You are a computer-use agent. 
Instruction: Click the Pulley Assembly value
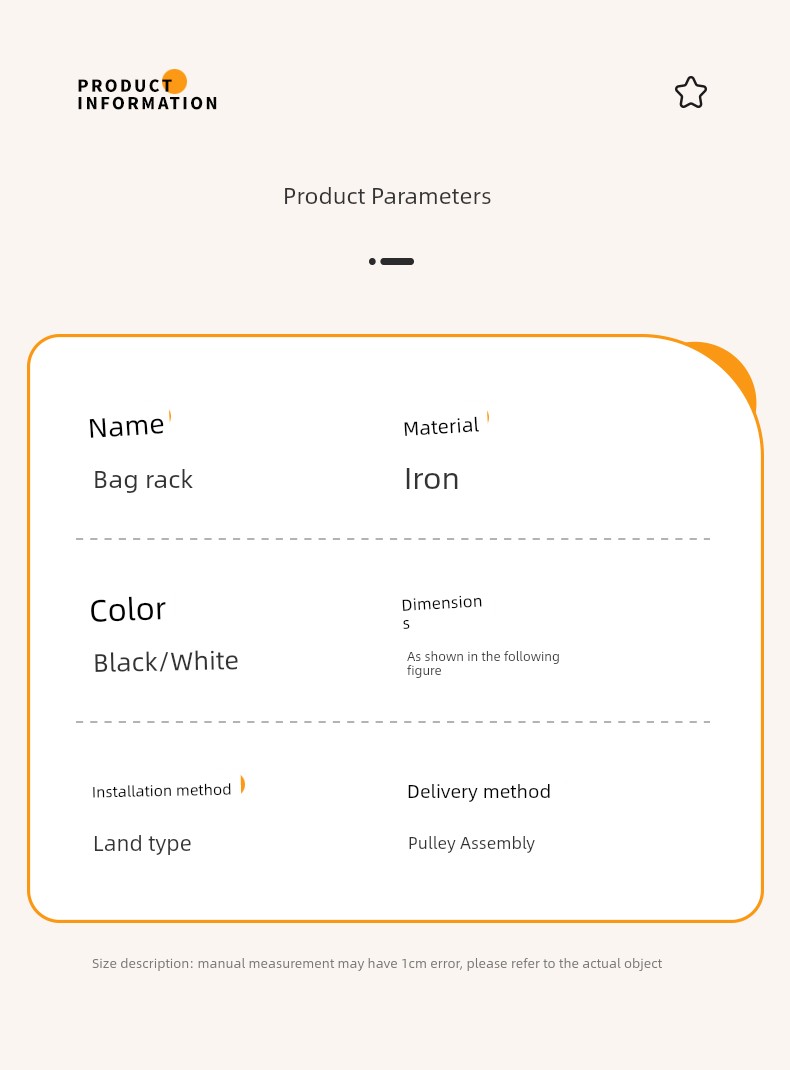471,843
